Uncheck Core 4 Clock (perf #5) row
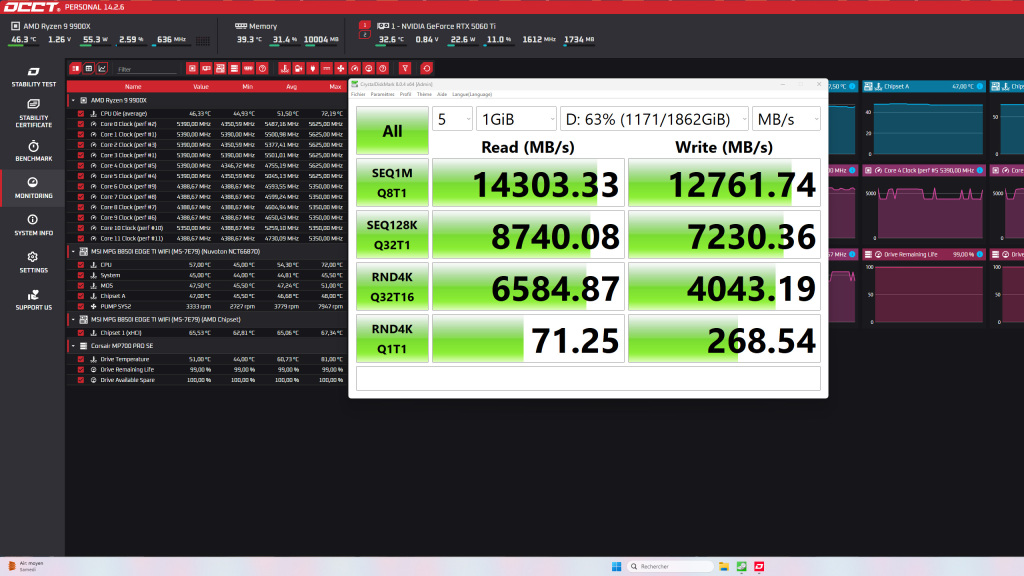 (x=81, y=166)
